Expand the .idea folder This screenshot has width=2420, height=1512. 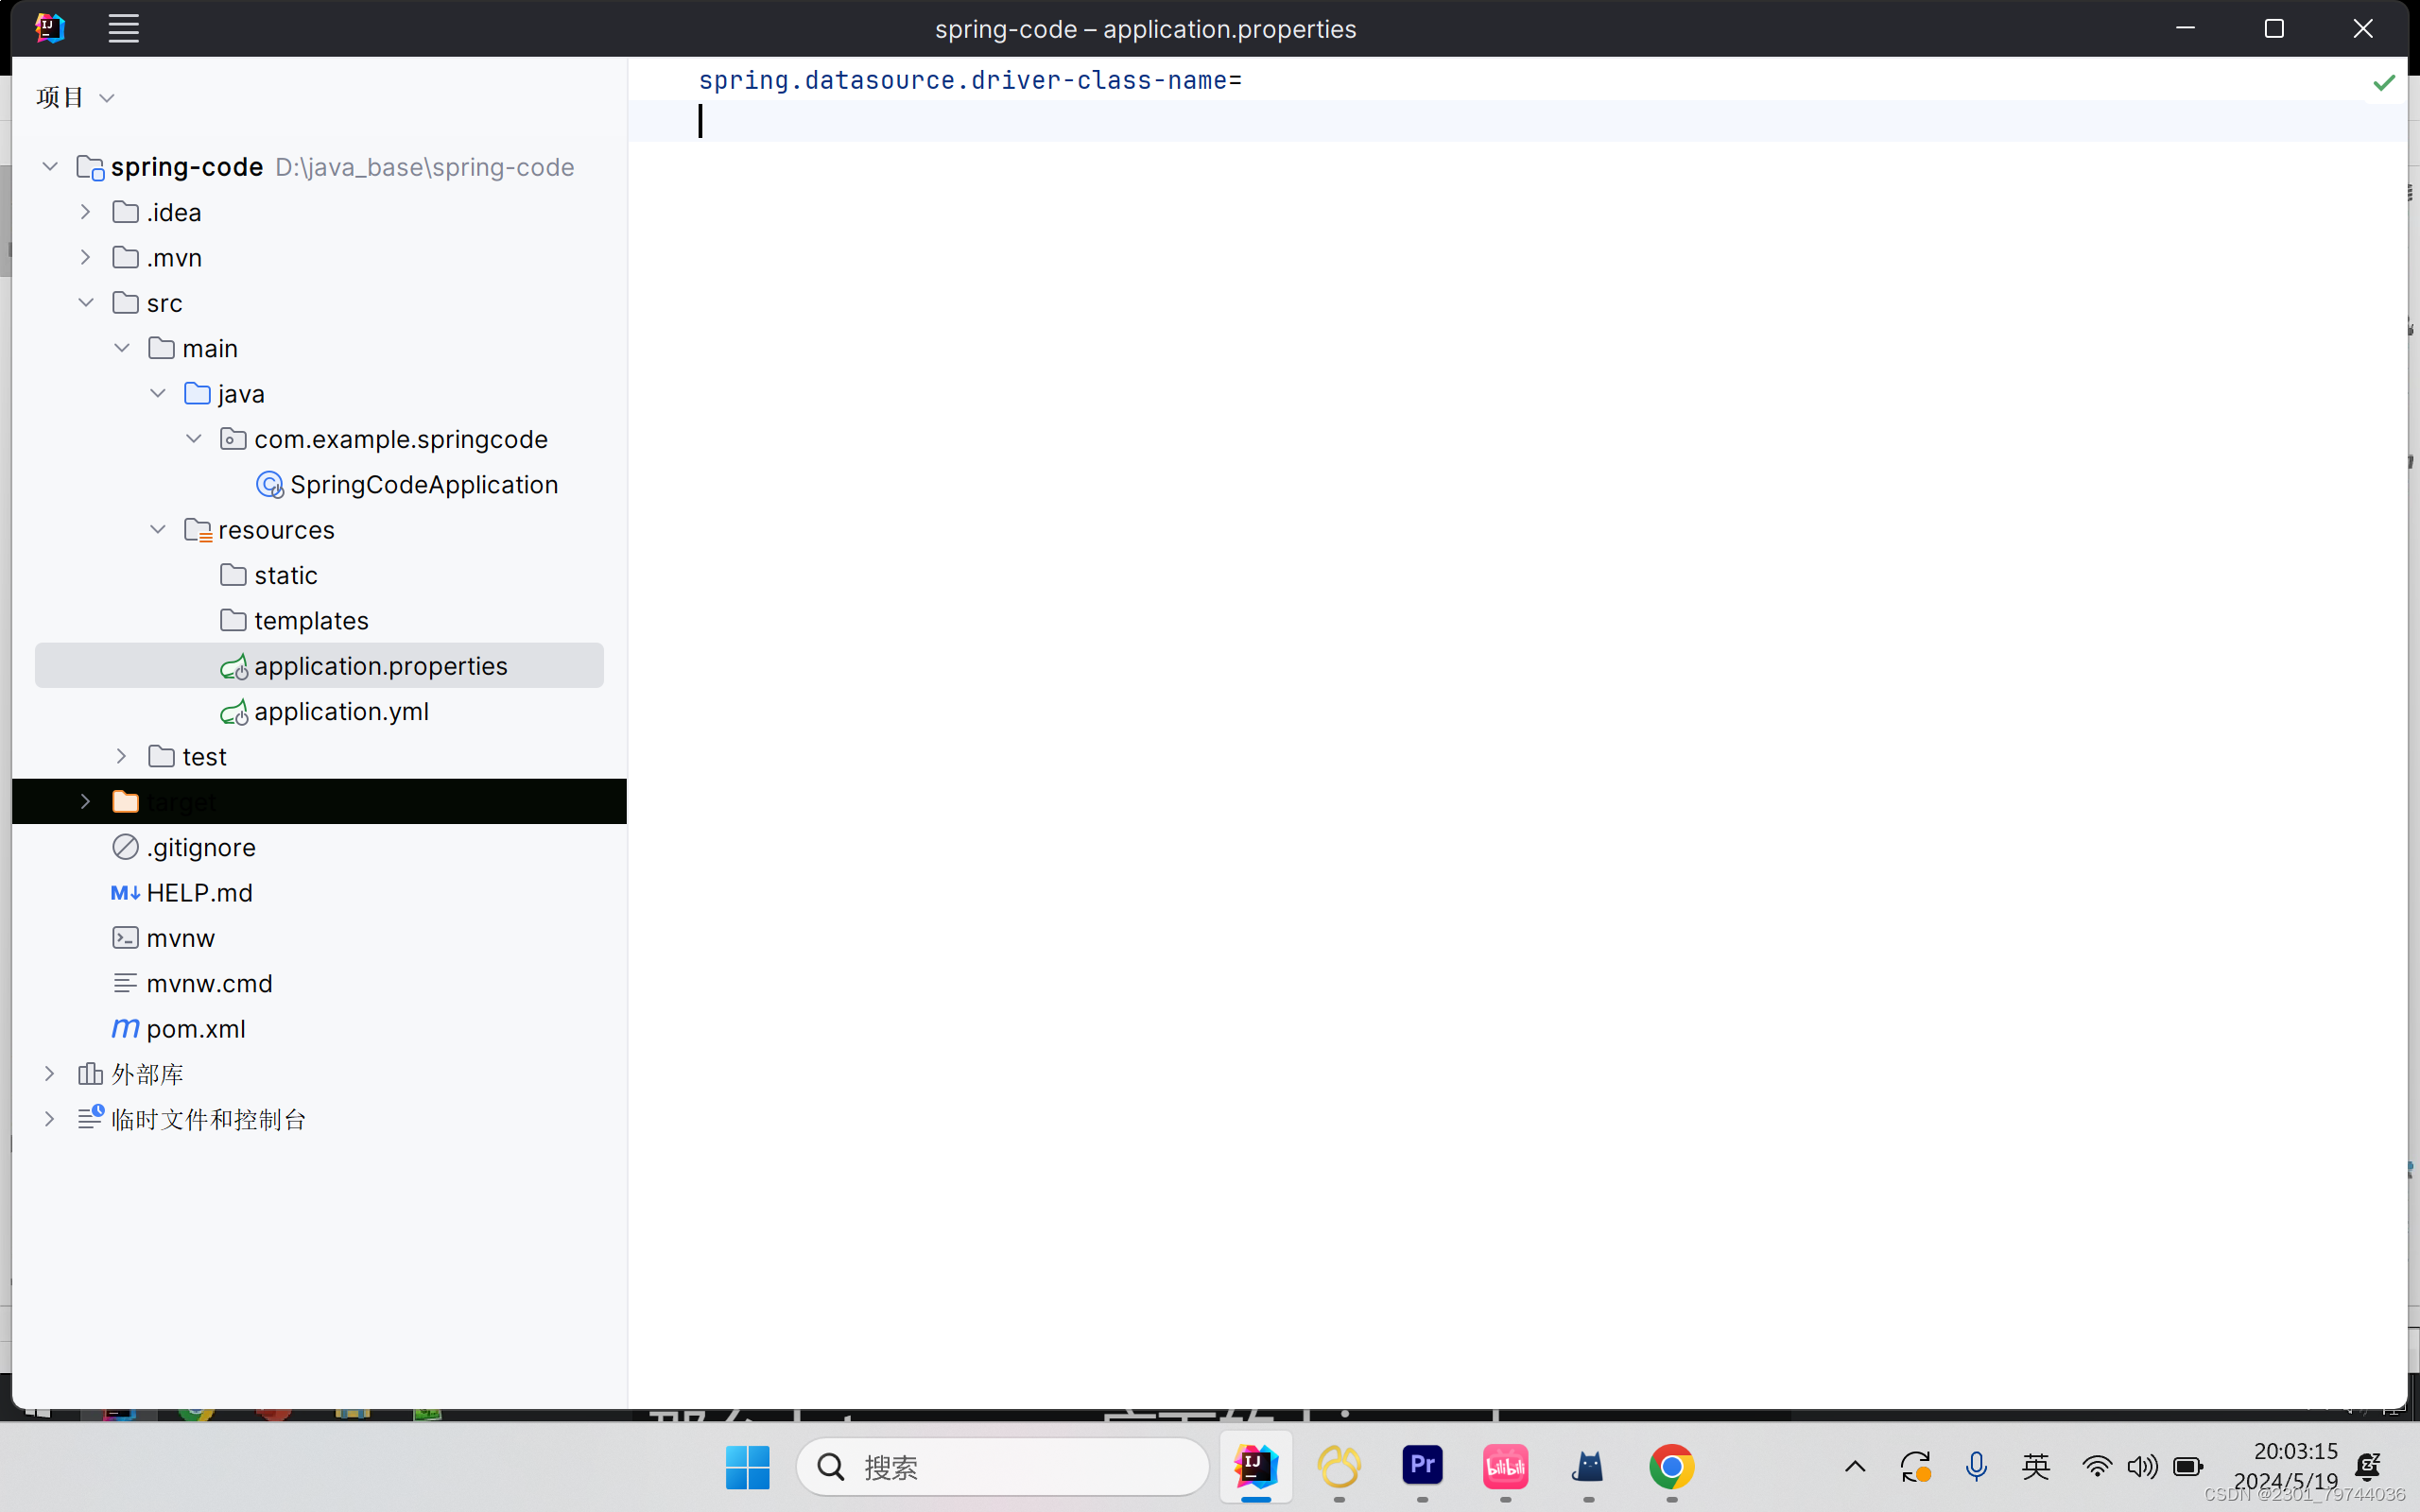click(86, 212)
